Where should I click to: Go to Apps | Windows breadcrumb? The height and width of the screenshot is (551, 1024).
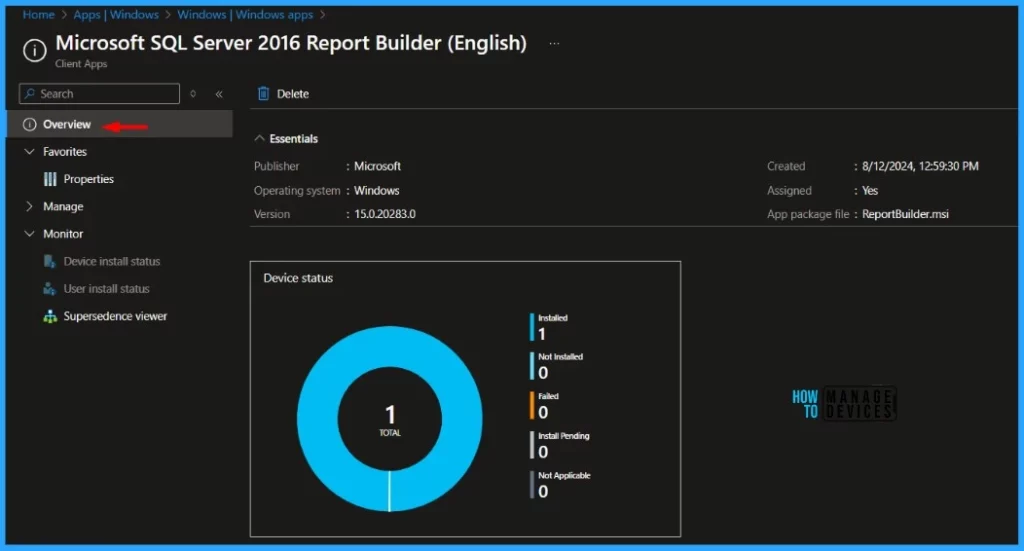pyautogui.click(x=116, y=14)
